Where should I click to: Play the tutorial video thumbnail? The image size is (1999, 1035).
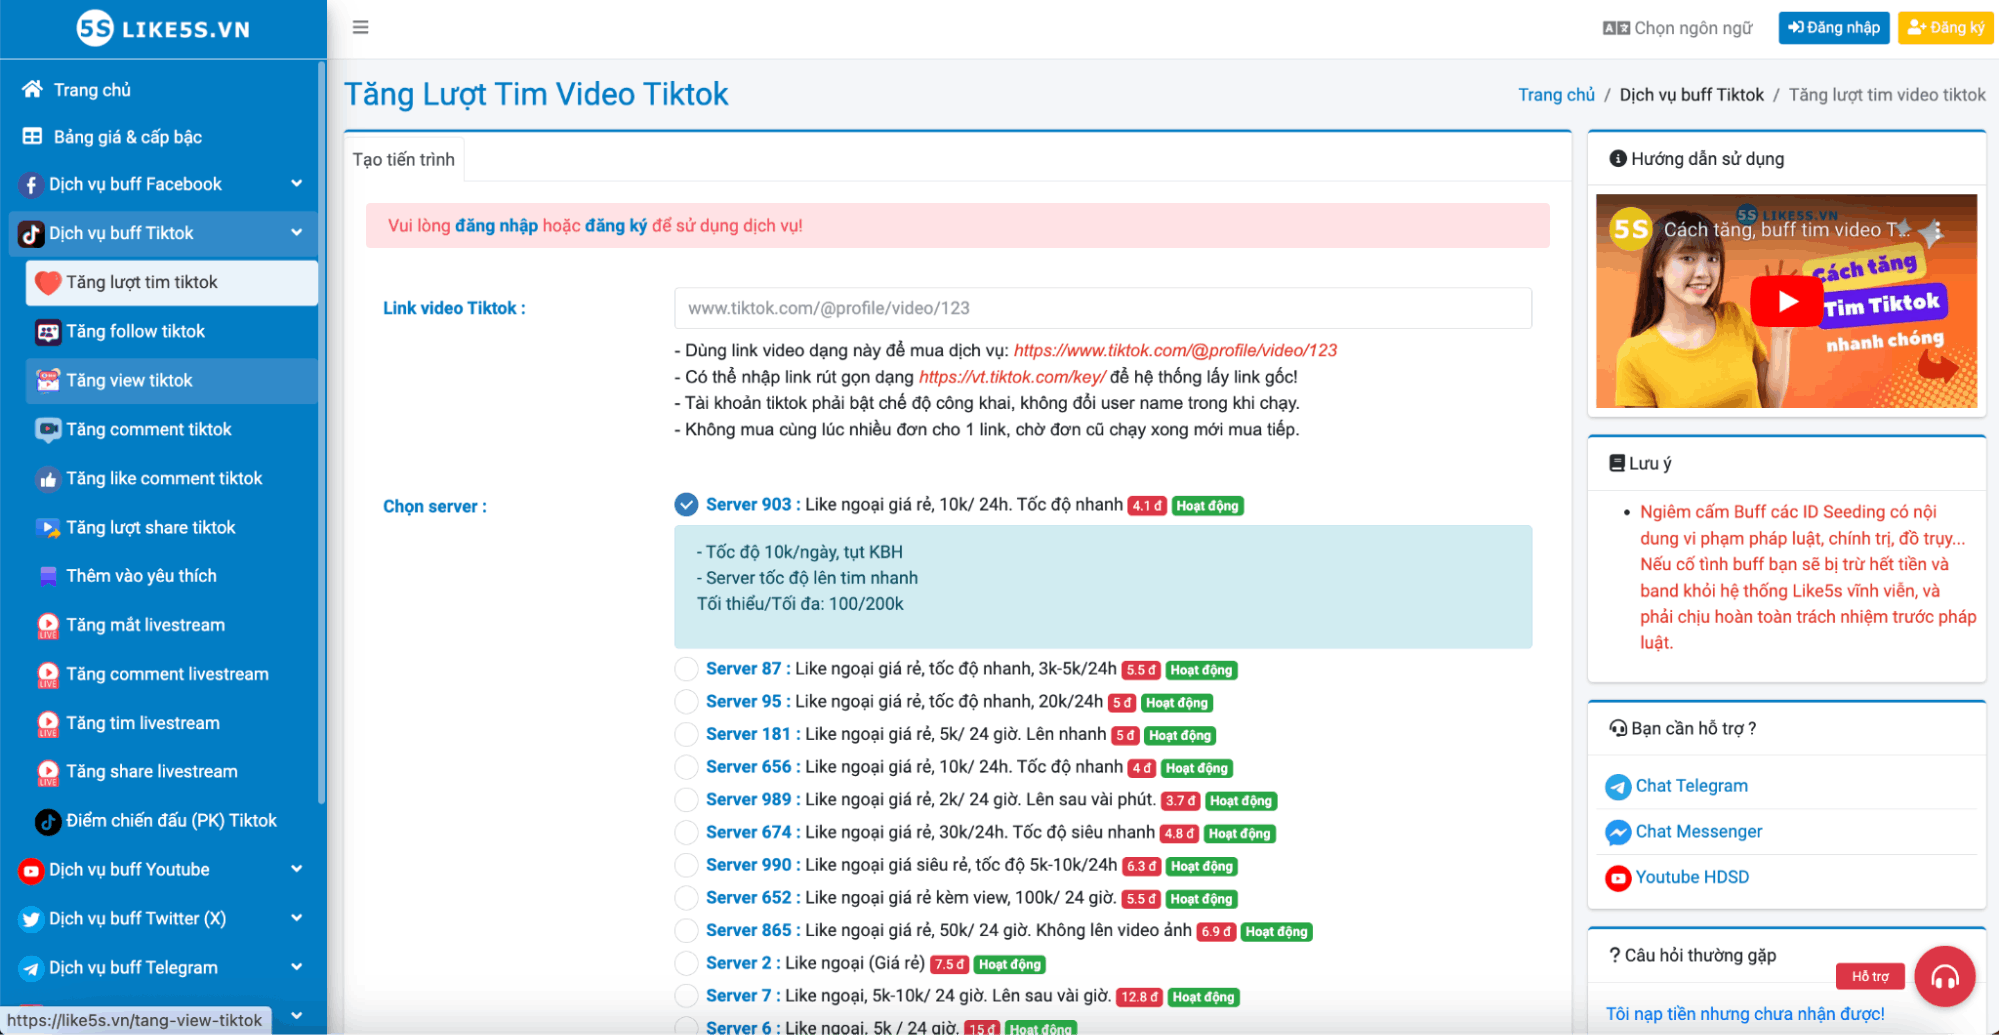point(1786,301)
